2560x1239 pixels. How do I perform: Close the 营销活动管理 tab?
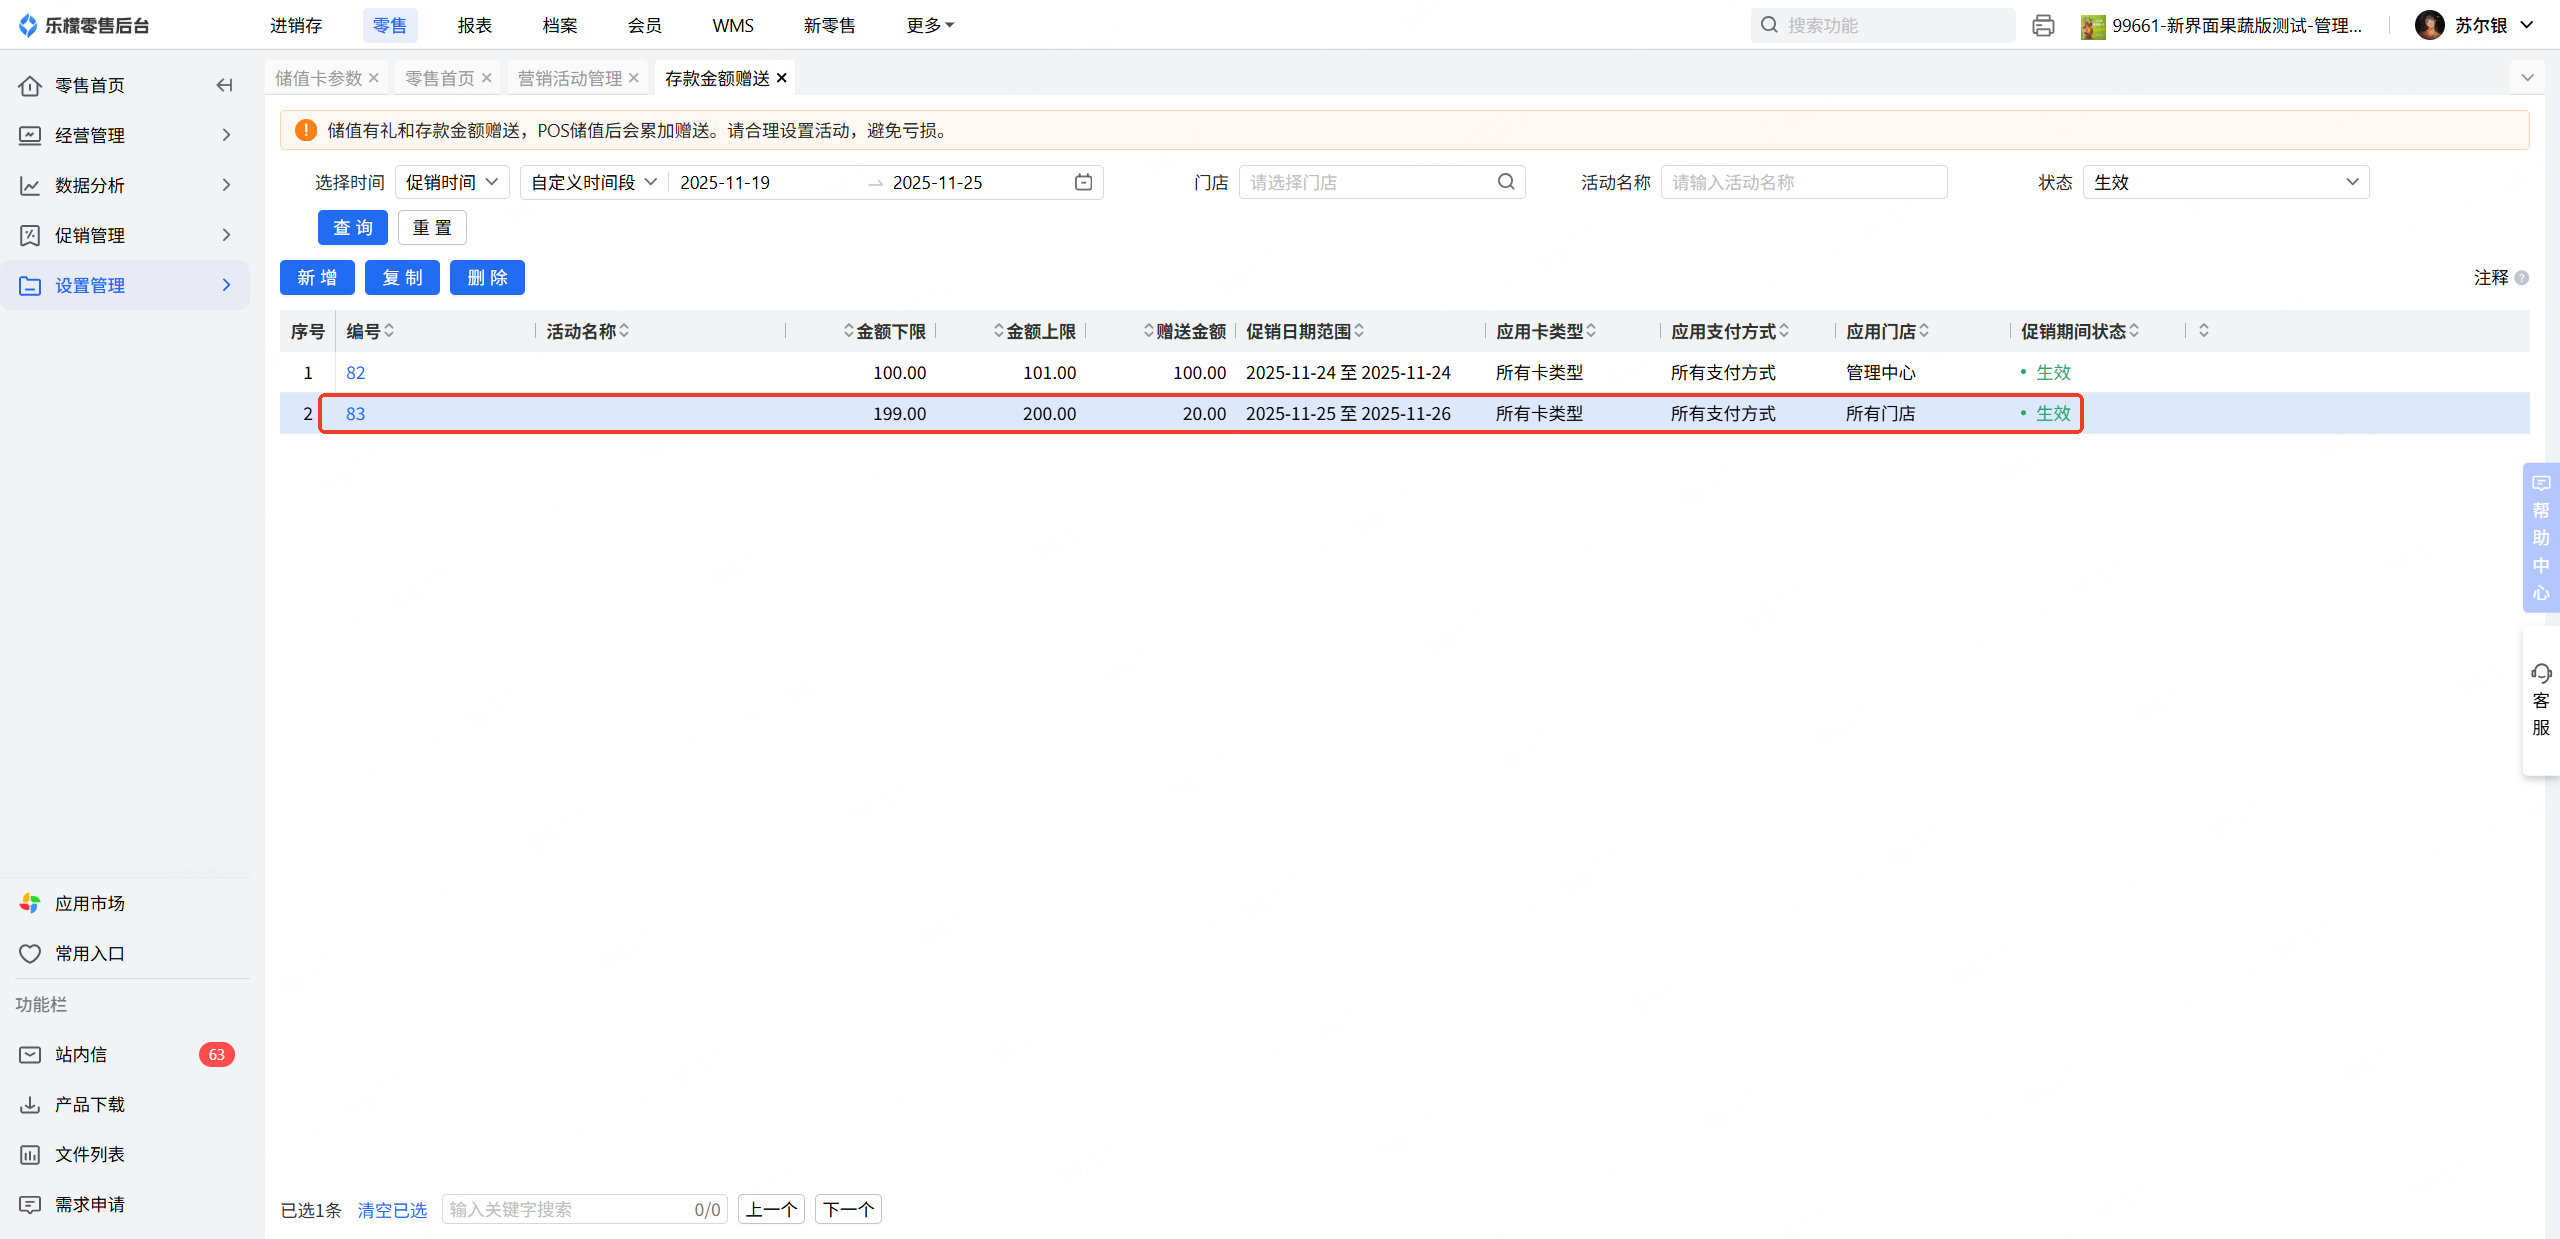click(x=634, y=78)
